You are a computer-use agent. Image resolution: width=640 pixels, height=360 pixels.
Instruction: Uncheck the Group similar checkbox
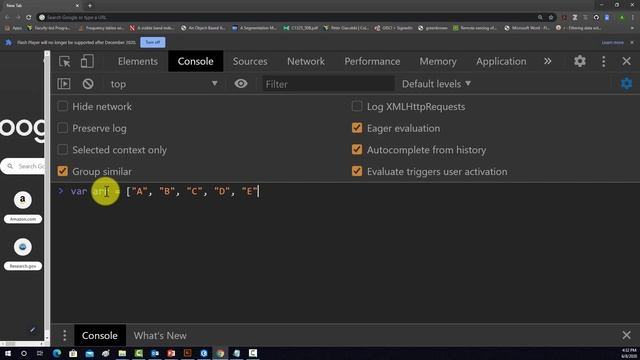[62, 171]
